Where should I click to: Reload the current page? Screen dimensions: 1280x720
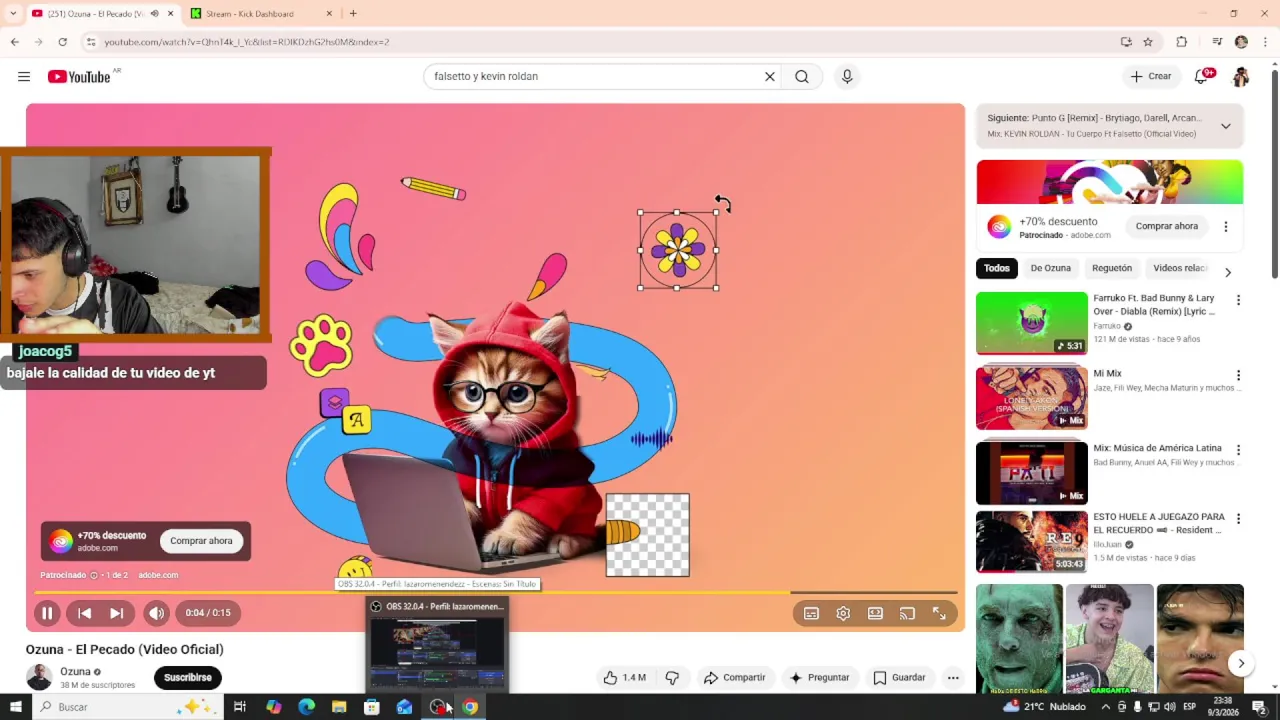click(62, 42)
